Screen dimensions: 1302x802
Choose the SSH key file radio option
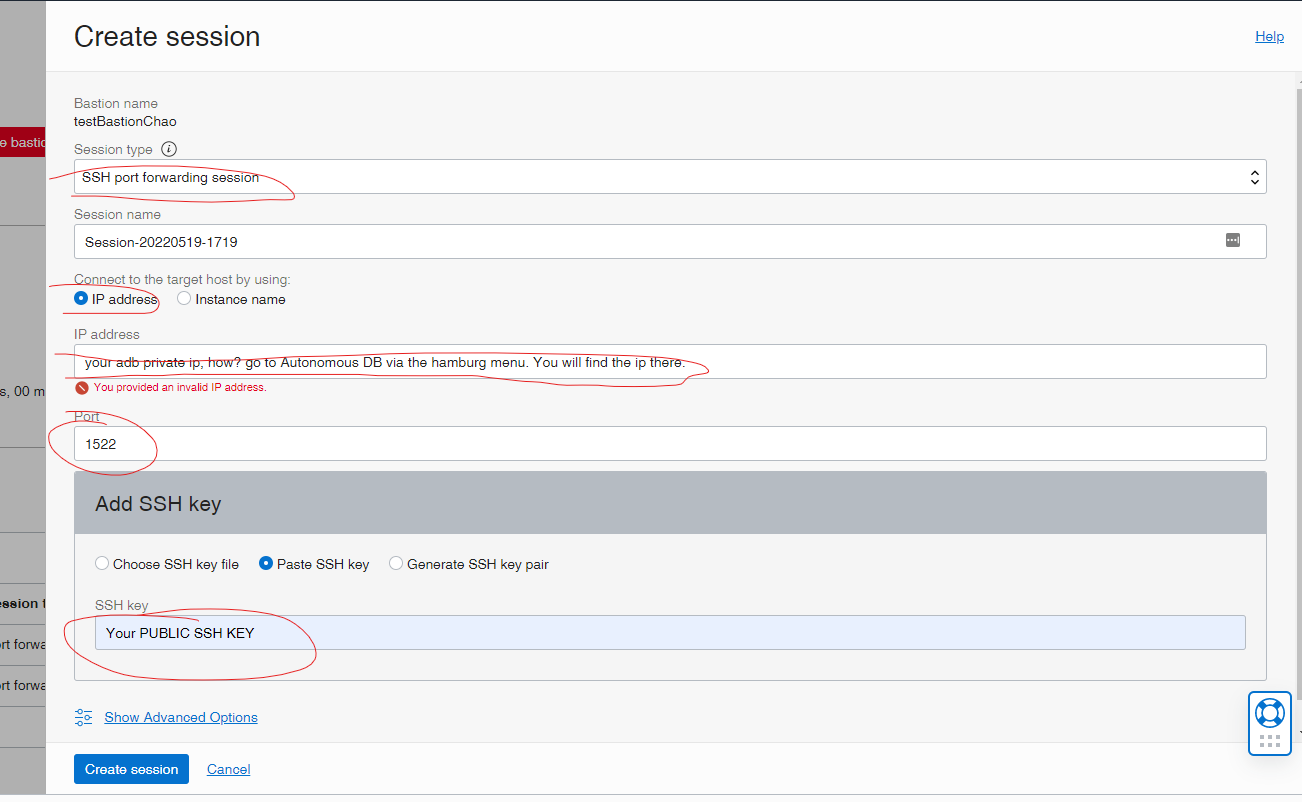click(x=102, y=564)
